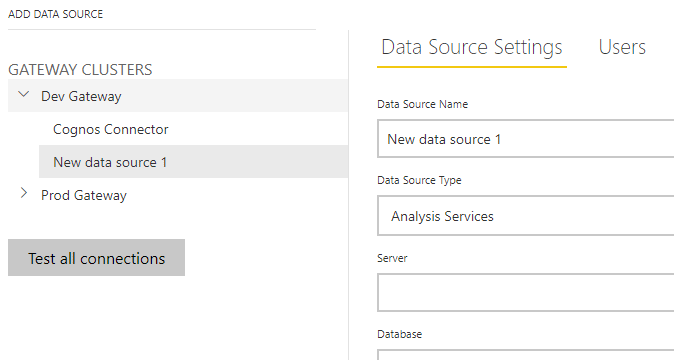The image size is (674, 360).
Task: Select the Data Source Settings tab
Action: click(472, 47)
